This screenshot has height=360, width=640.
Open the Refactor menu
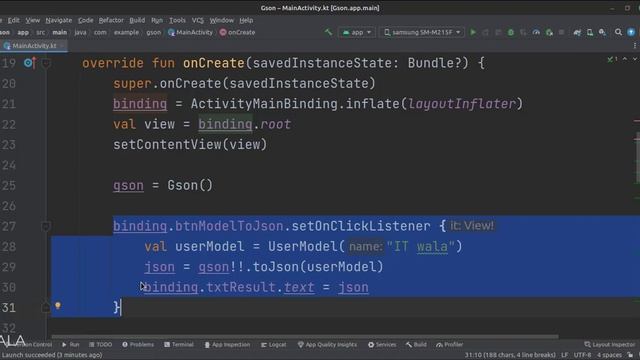tap(111, 20)
